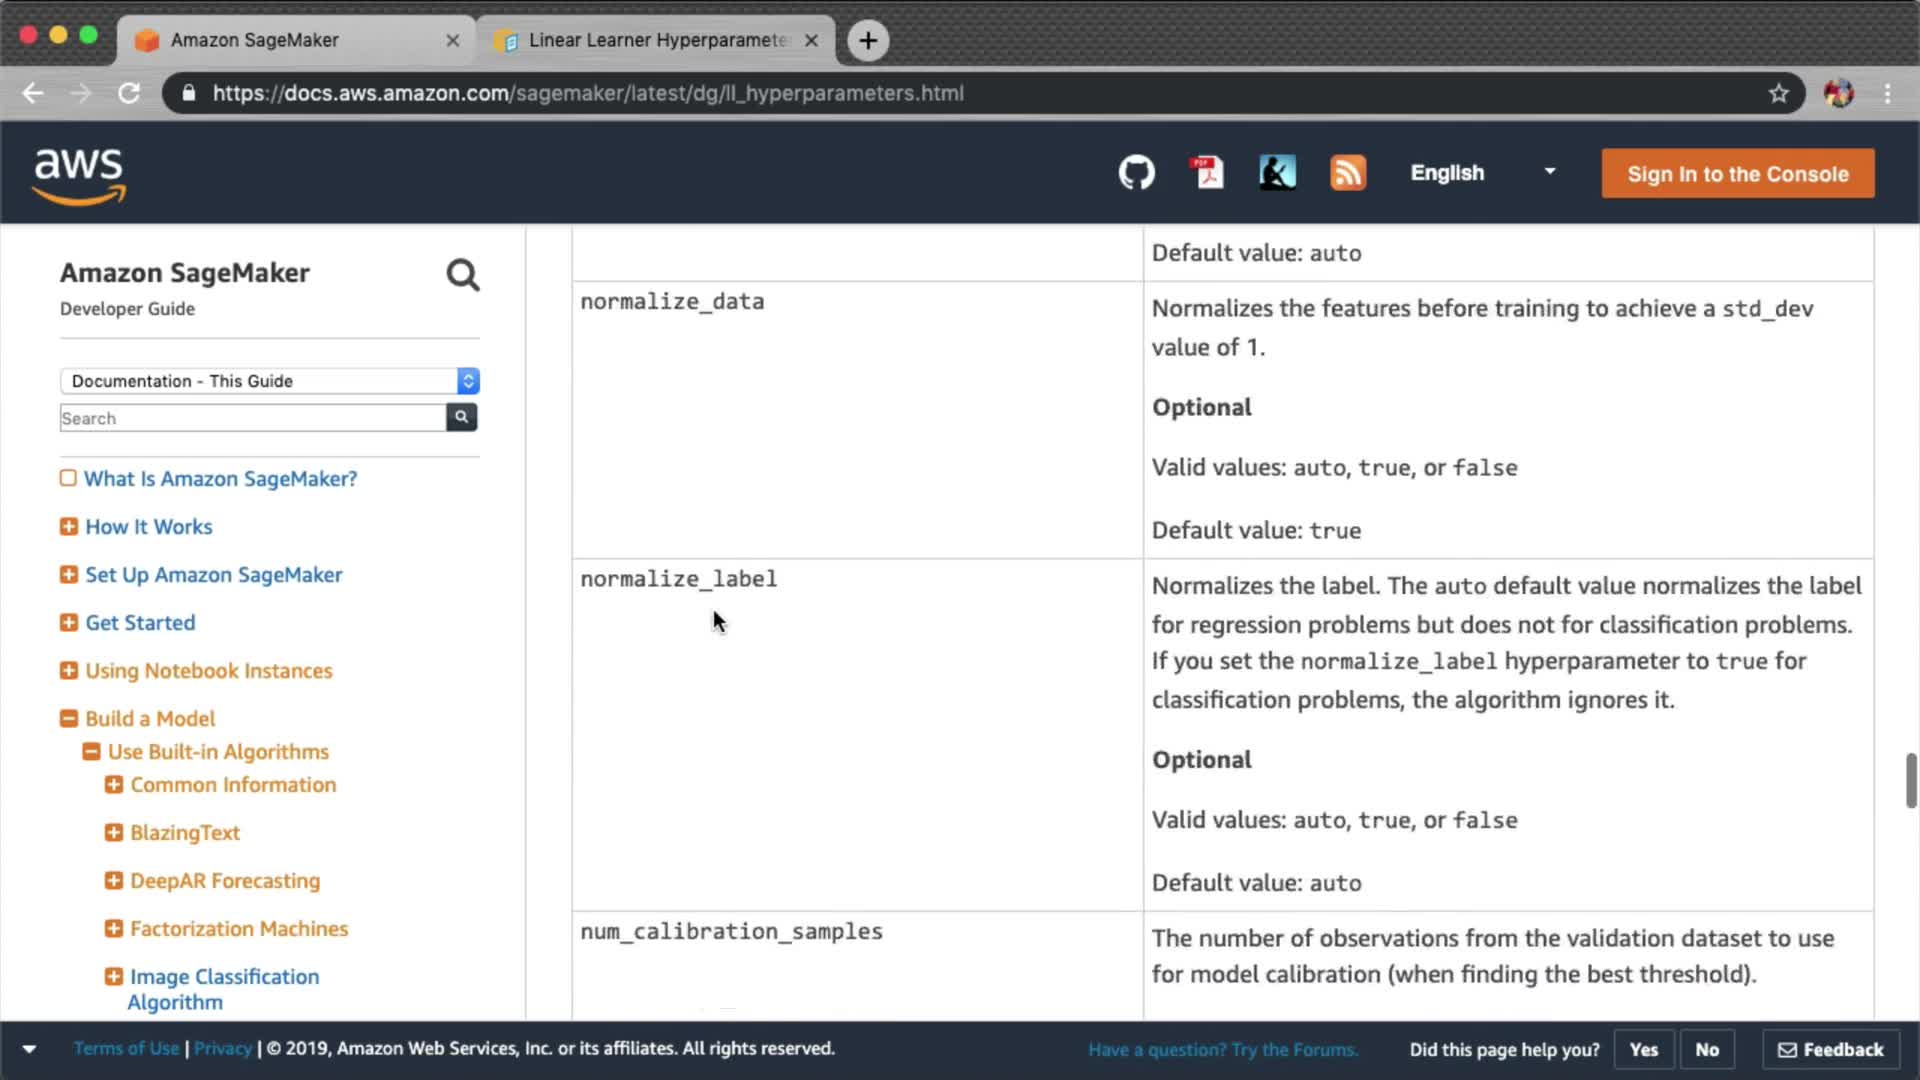This screenshot has width=1920, height=1080.
Task: Click the Kindle icon in header
Action: 1277,173
